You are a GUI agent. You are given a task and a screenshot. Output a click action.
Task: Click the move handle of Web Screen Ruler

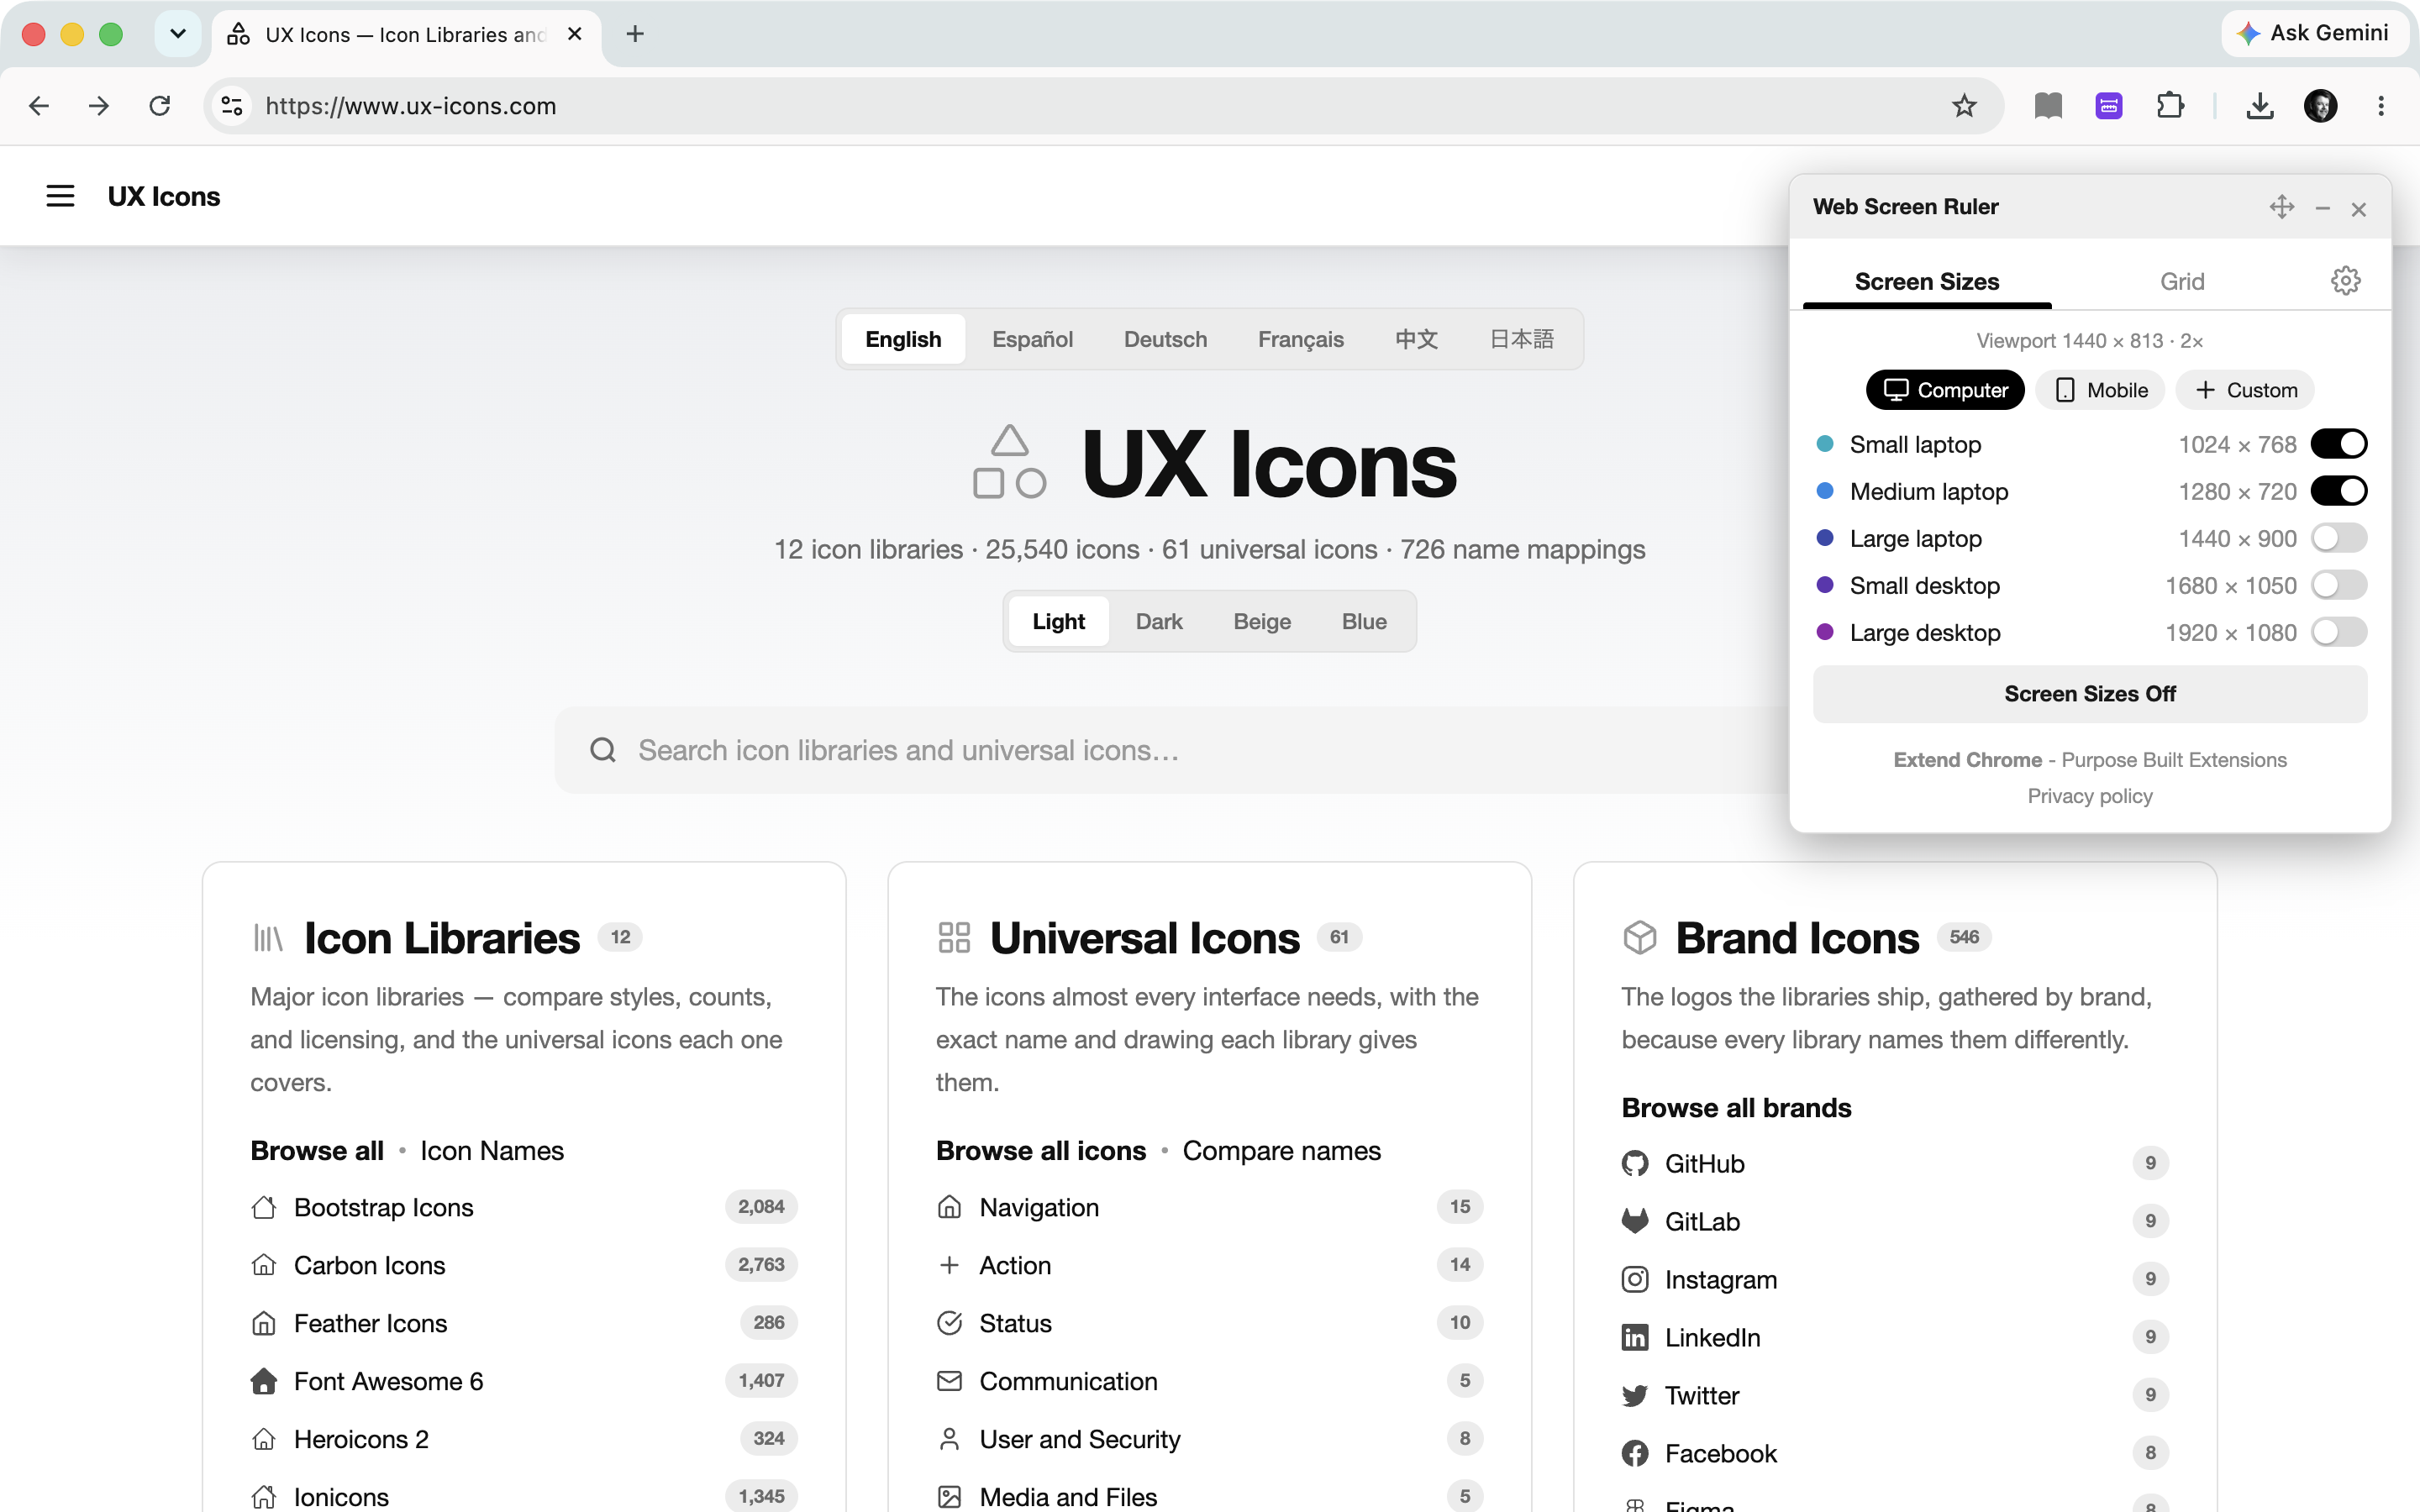pyautogui.click(x=2281, y=207)
